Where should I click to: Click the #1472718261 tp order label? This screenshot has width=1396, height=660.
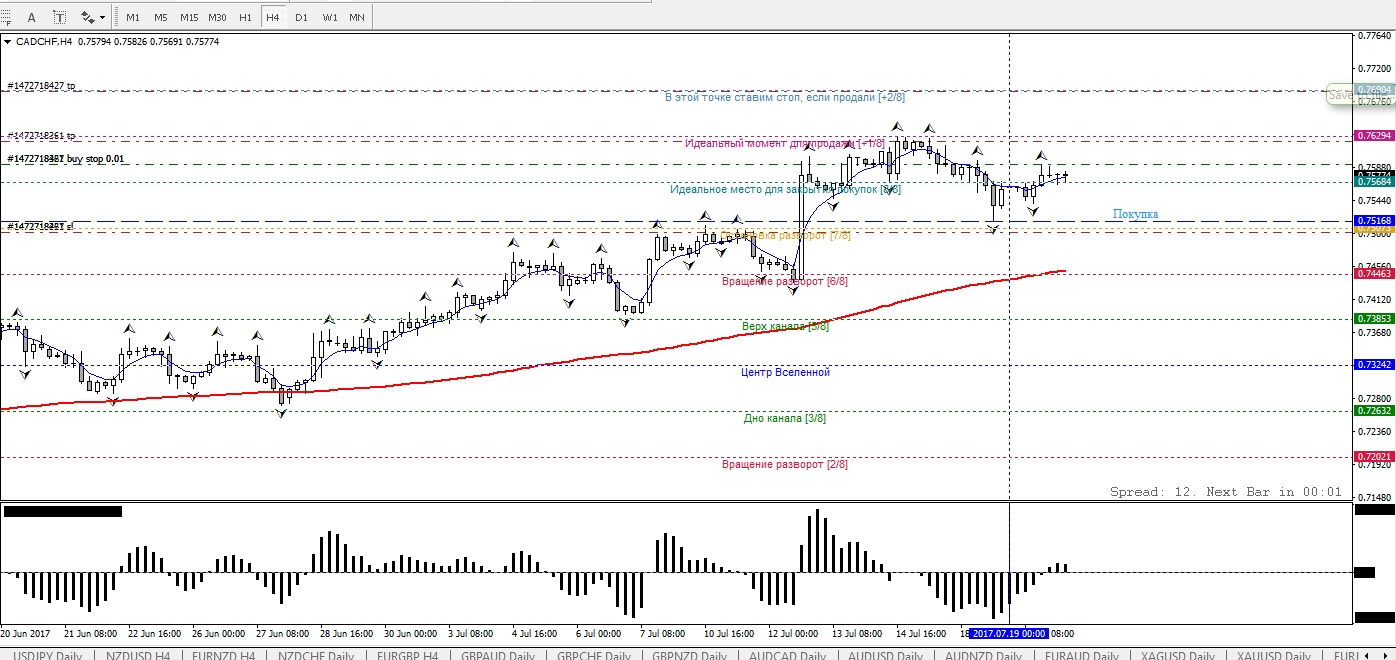point(41,135)
